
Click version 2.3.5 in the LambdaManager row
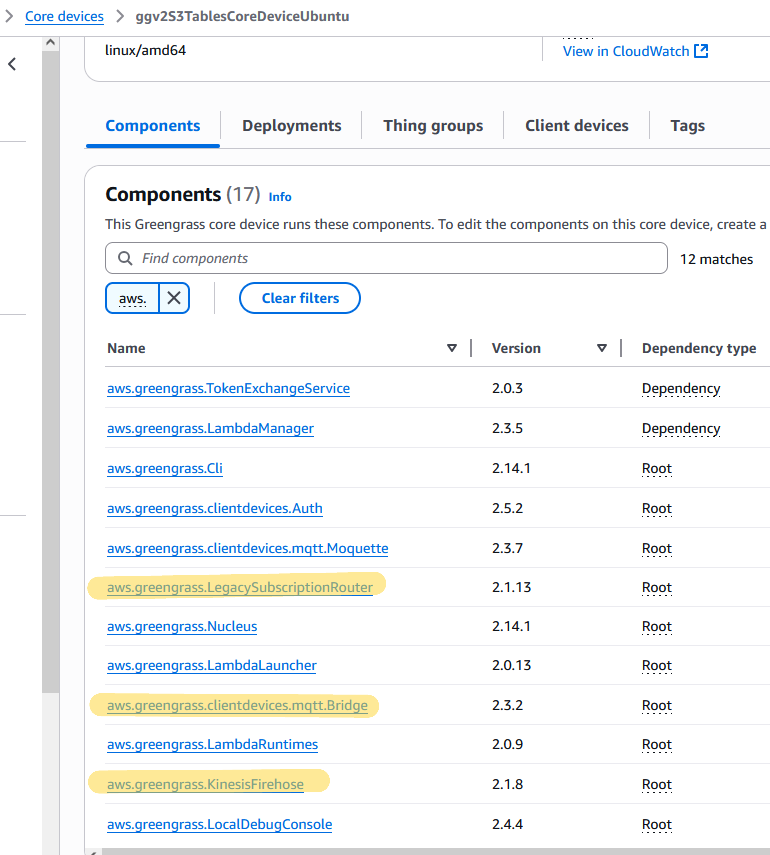(507, 428)
